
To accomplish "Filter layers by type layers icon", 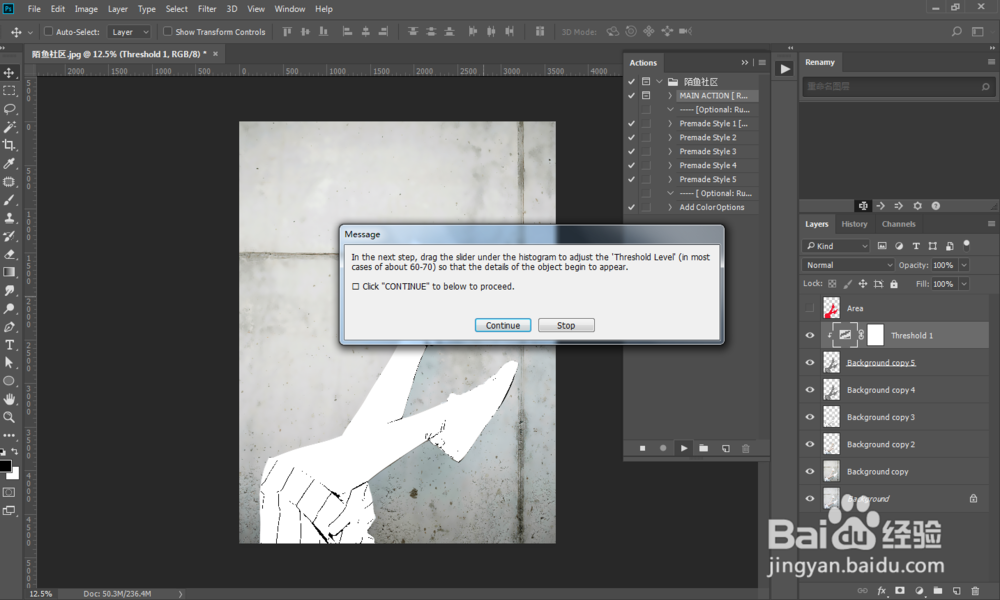I will click(x=916, y=246).
